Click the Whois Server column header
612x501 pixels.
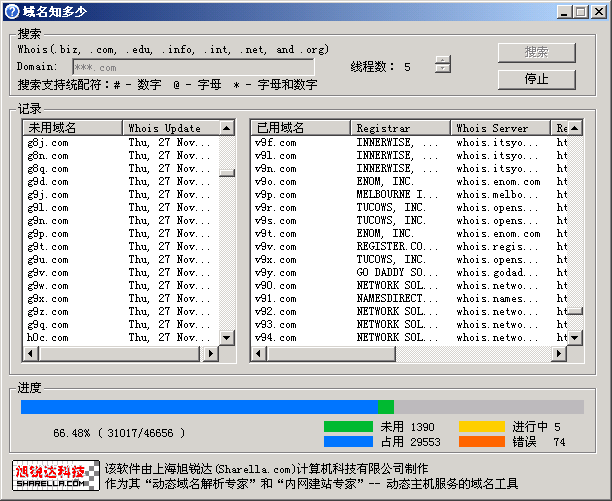pyautogui.click(x=500, y=128)
